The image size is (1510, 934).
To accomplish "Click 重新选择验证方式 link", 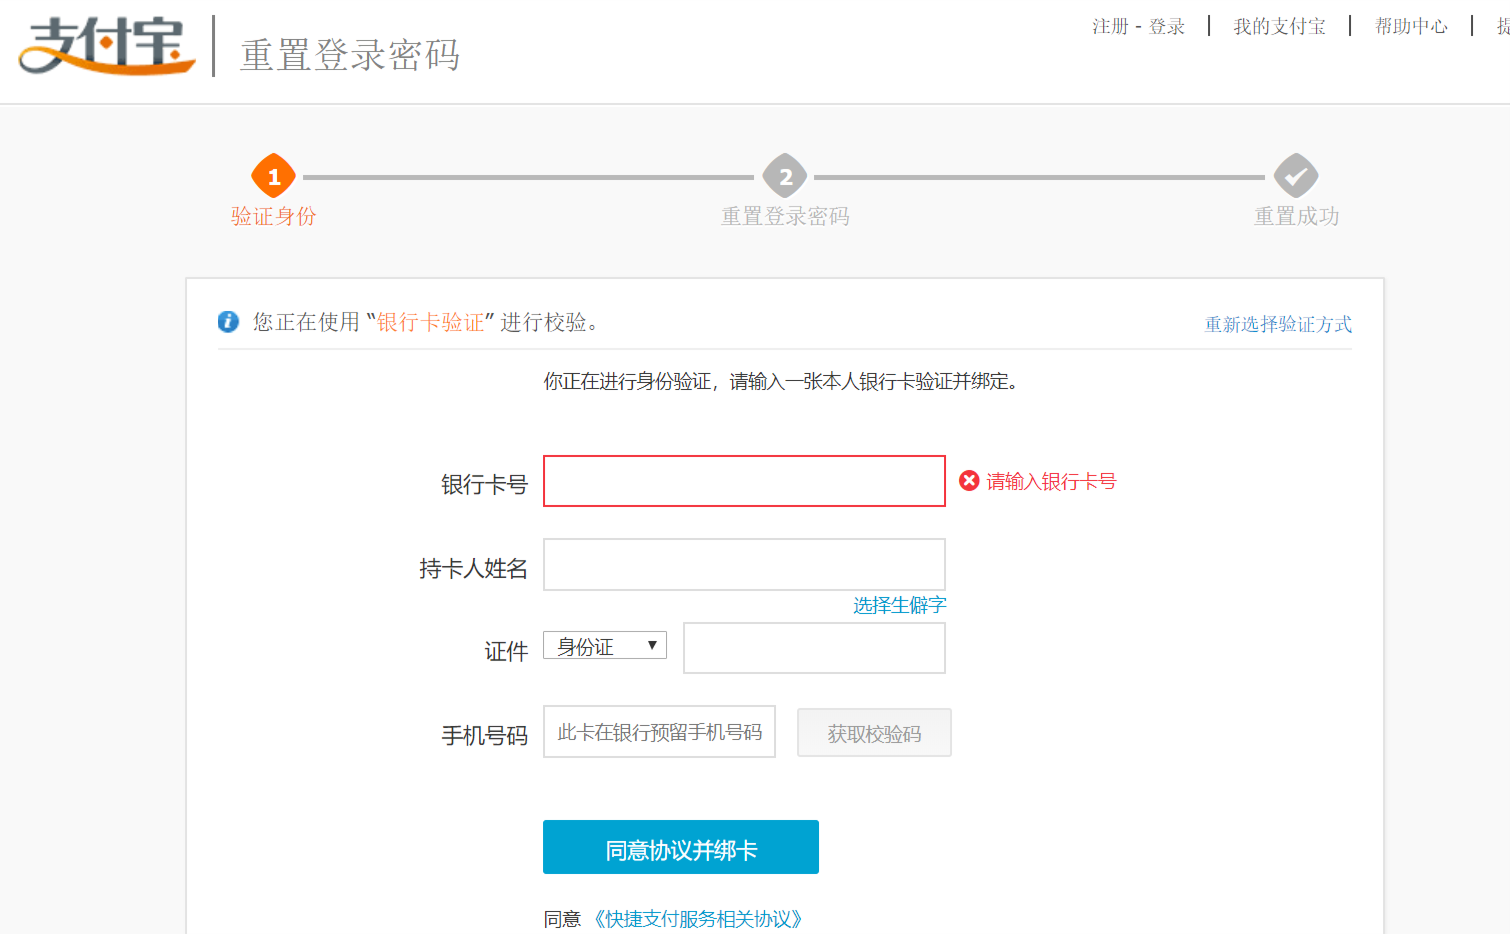I will click(1278, 324).
